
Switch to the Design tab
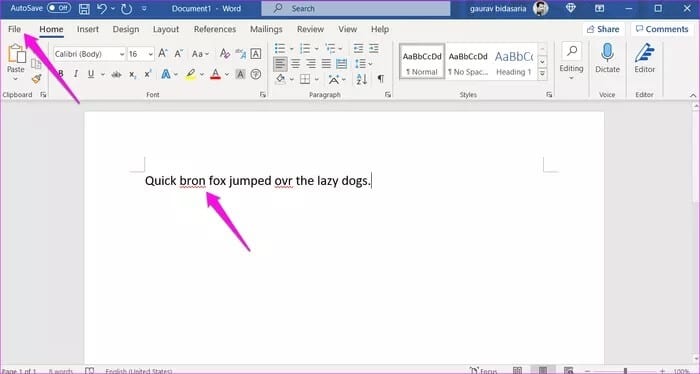(126, 29)
